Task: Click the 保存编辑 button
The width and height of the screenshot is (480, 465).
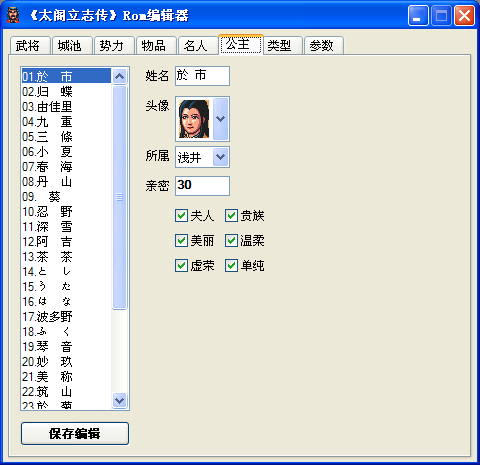Action: point(75,433)
